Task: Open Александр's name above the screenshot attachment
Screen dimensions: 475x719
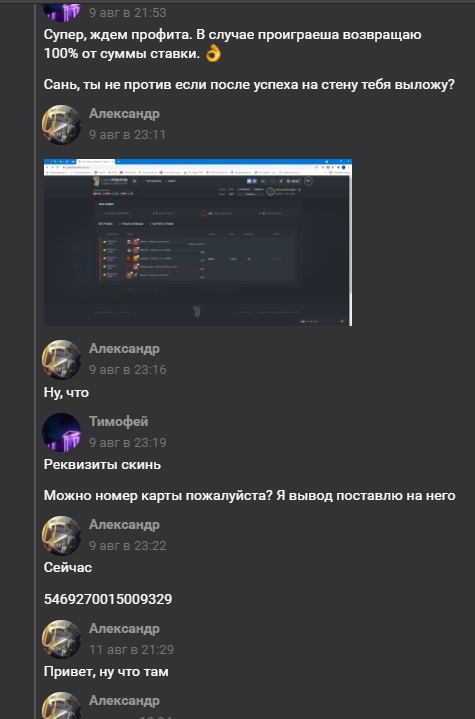Action: [x=124, y=113]
